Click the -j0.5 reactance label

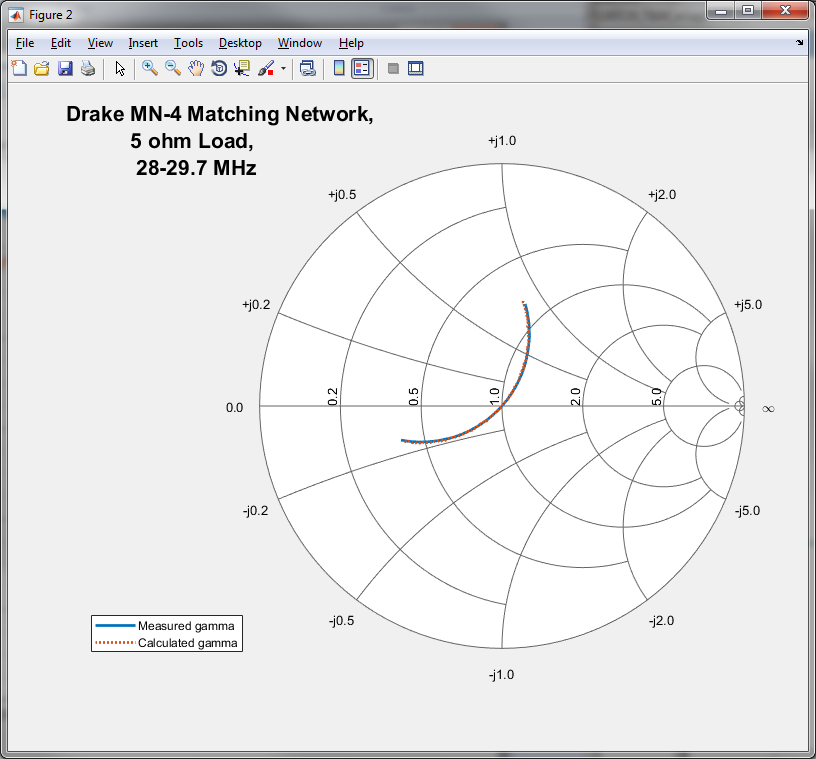[341, 621]
